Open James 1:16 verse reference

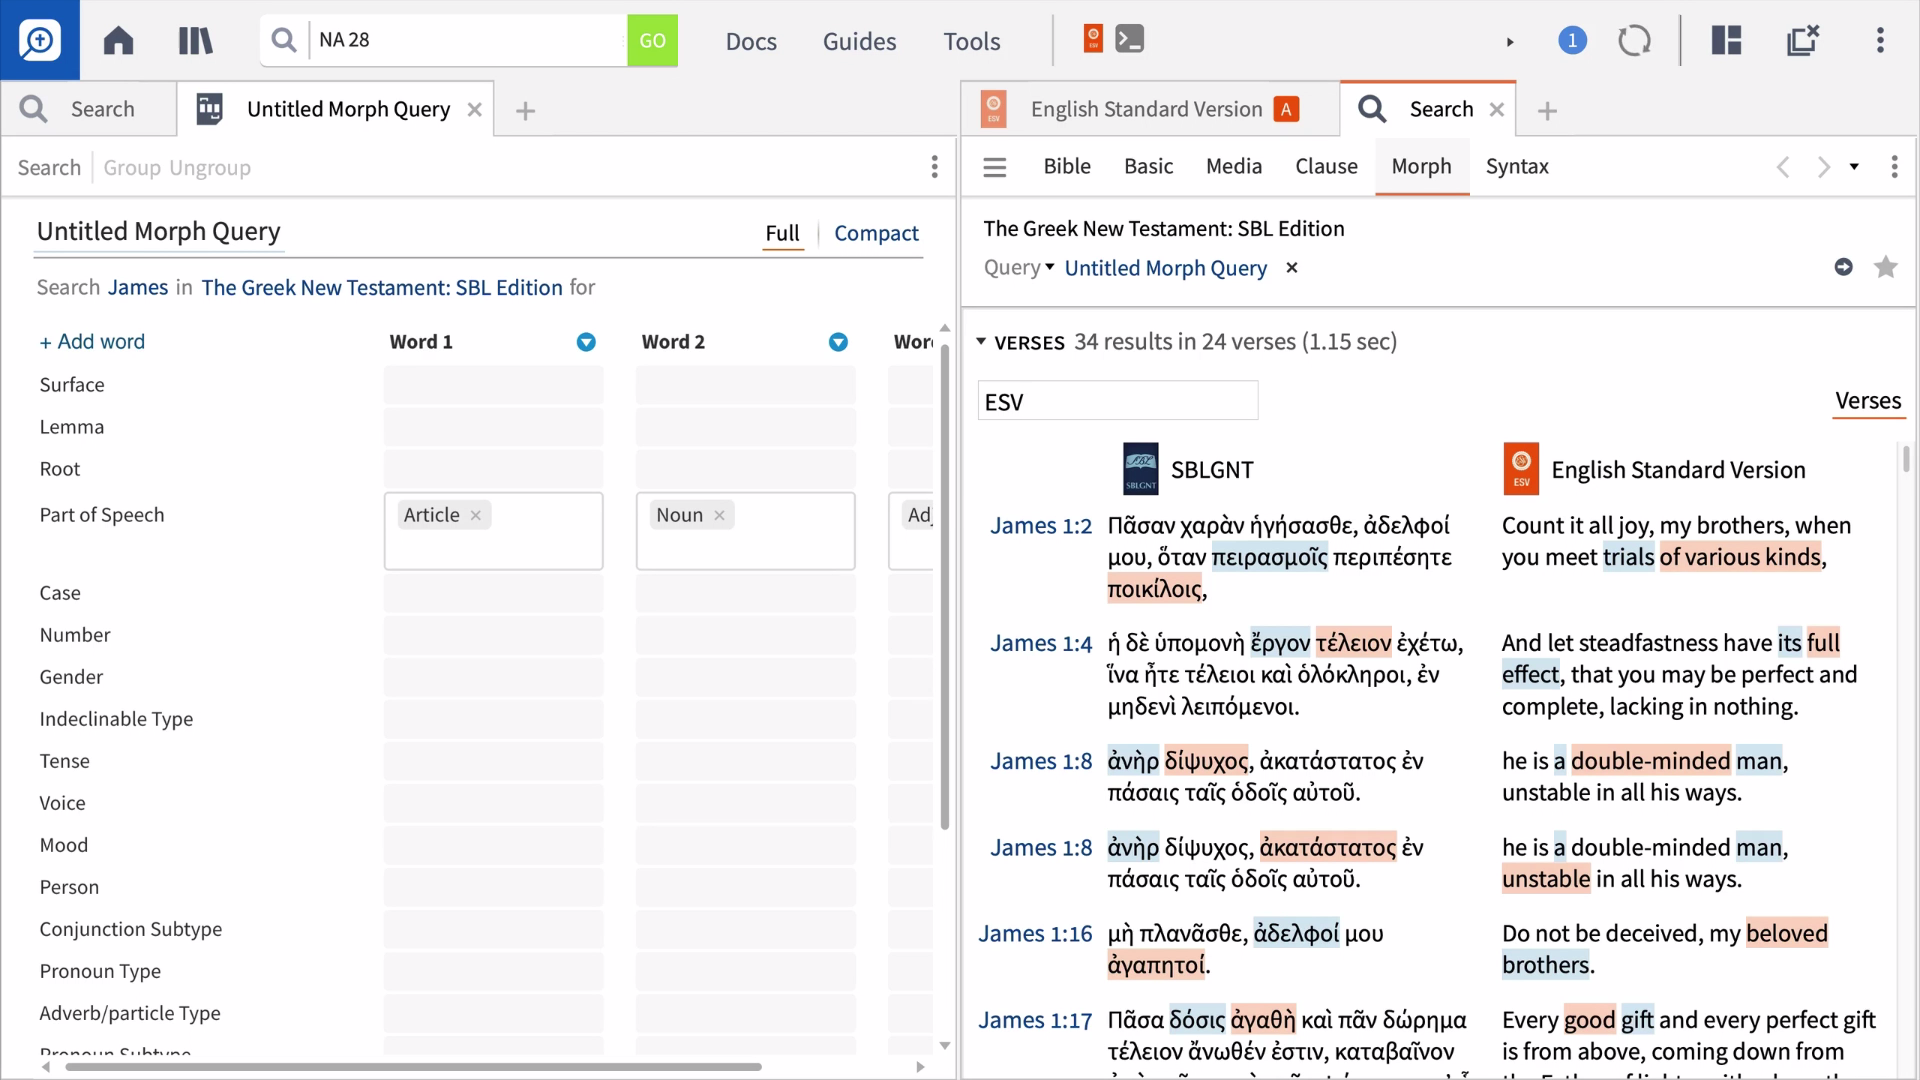click(1035, 934)
